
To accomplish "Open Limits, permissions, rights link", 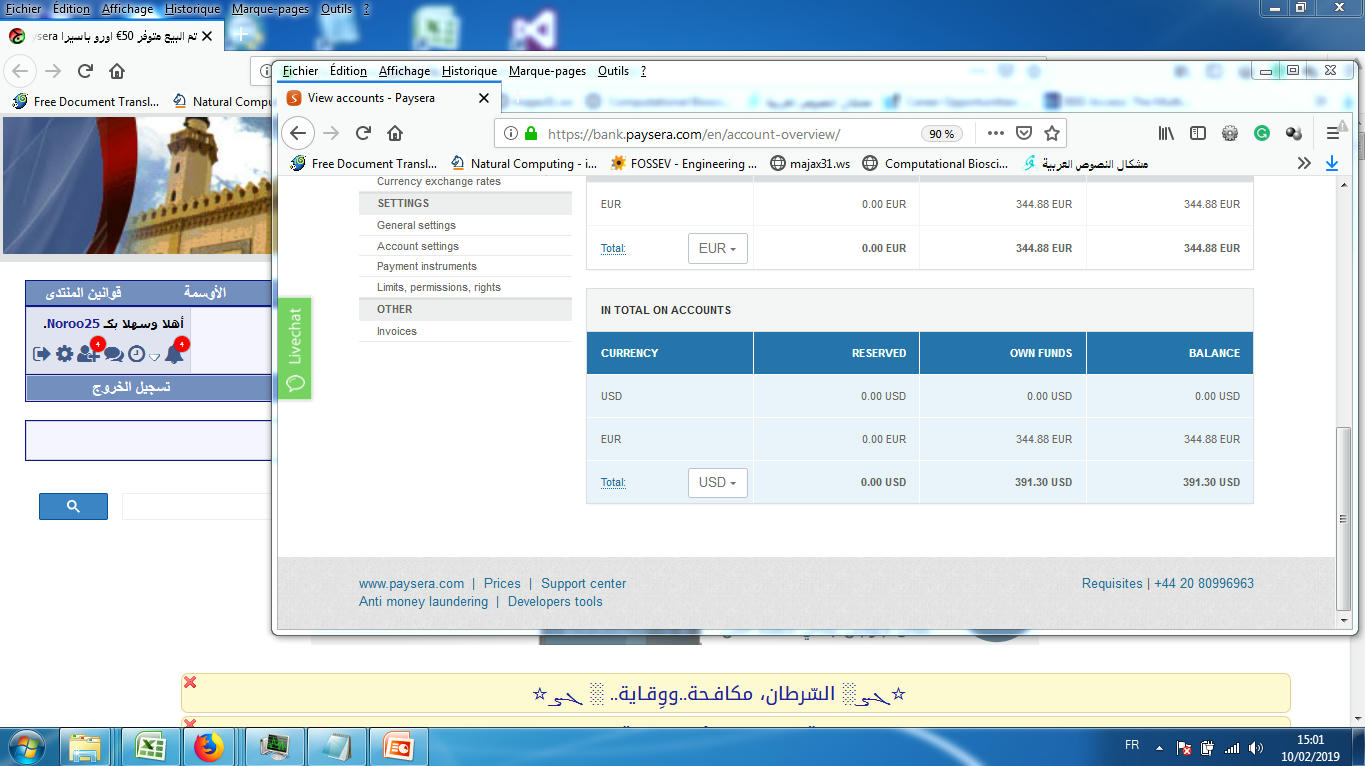I will coord(439,287).
